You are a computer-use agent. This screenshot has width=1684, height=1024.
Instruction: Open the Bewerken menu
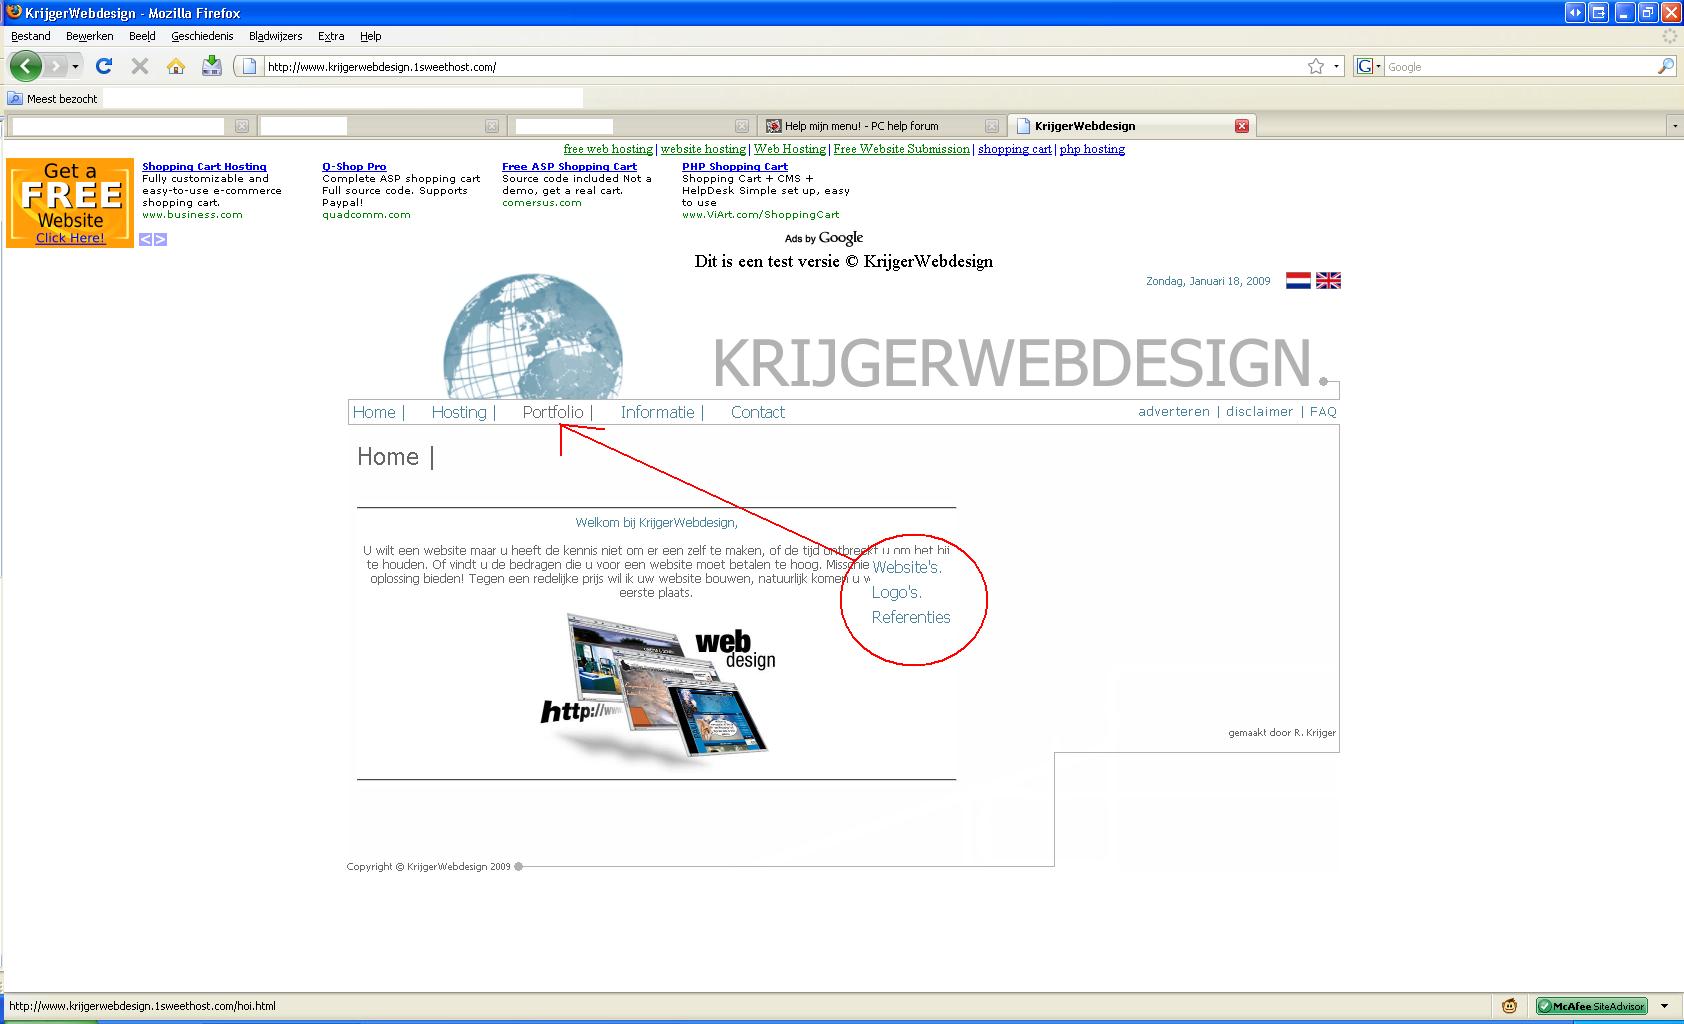[90, 36]
